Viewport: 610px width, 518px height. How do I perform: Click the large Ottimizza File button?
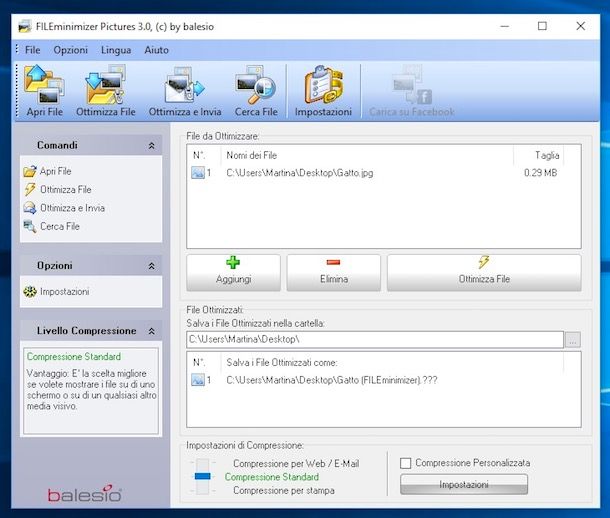[x=484, y=272]
